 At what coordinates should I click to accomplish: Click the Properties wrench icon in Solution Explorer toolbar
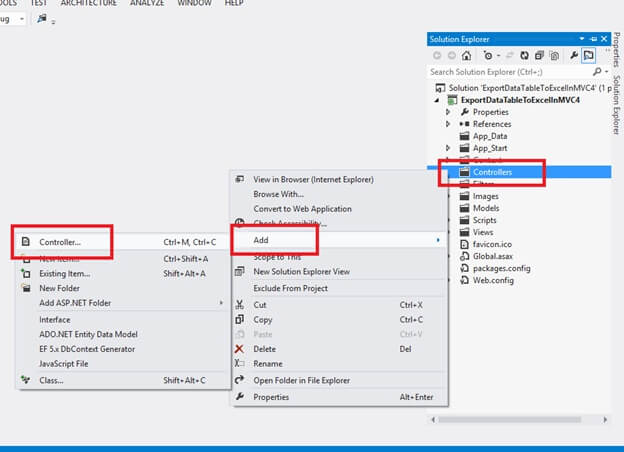tap(574, 56)
